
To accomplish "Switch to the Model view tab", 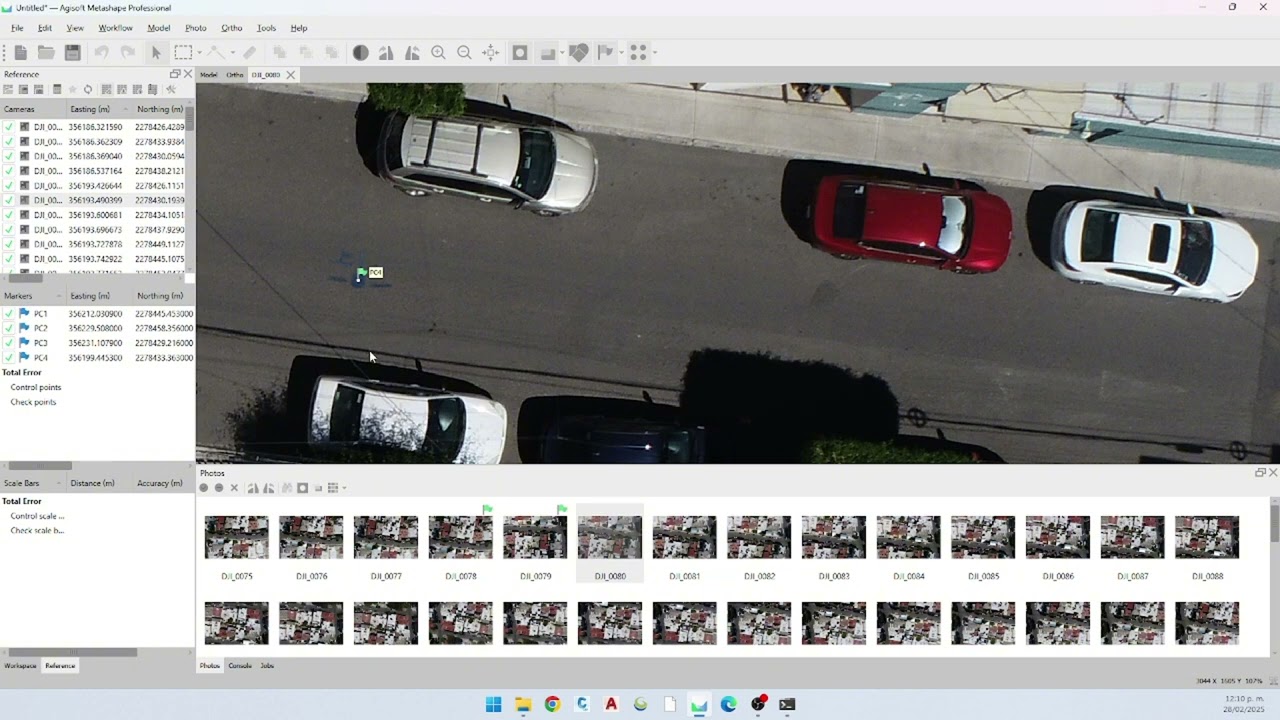I will coord(208,75).
